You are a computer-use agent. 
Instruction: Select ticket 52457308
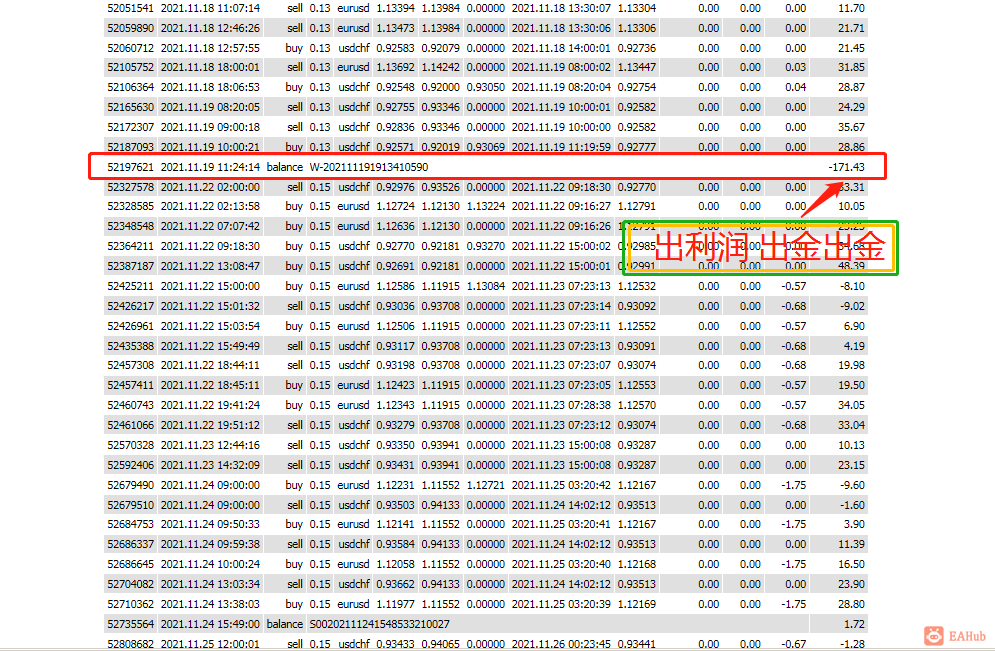[130, 365]
